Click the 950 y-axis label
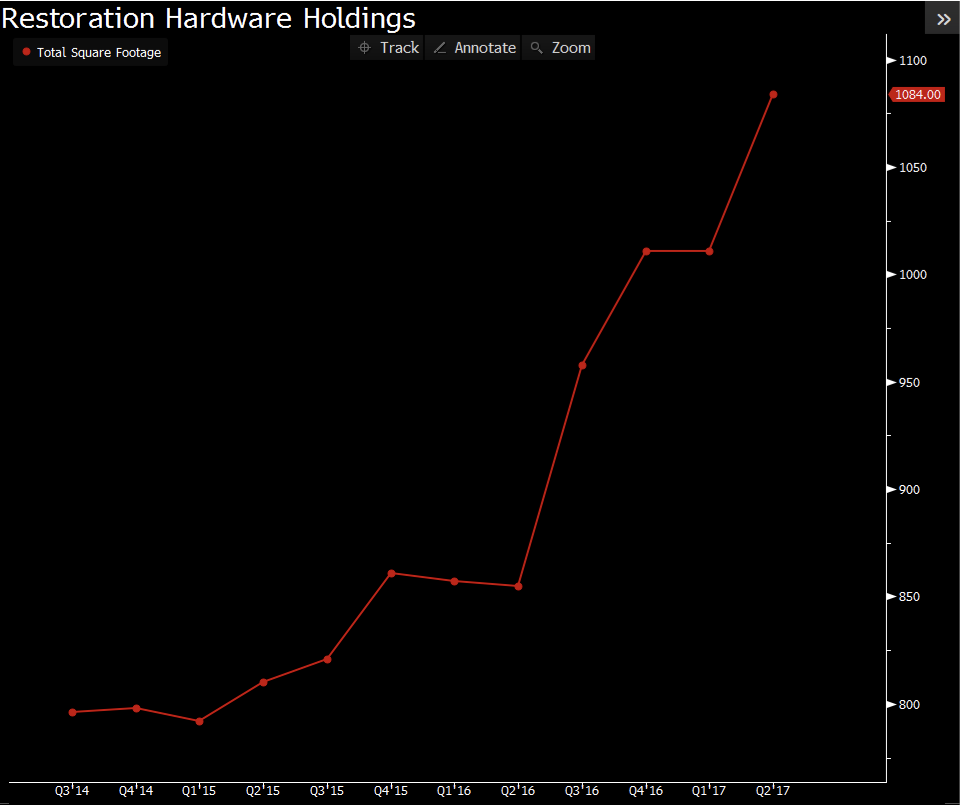The width and height of the screenshot is (960, 805). coord(909,383)
